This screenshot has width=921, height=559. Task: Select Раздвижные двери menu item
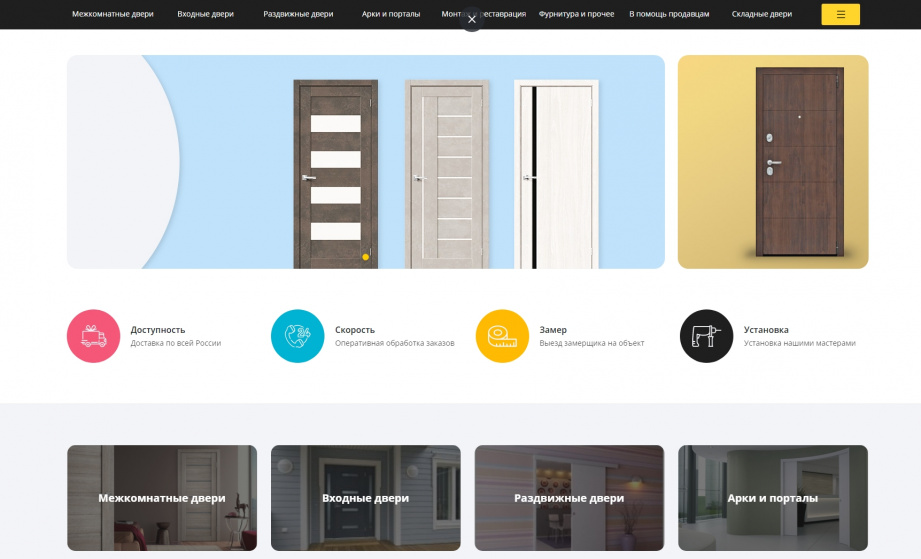[298, 14]
